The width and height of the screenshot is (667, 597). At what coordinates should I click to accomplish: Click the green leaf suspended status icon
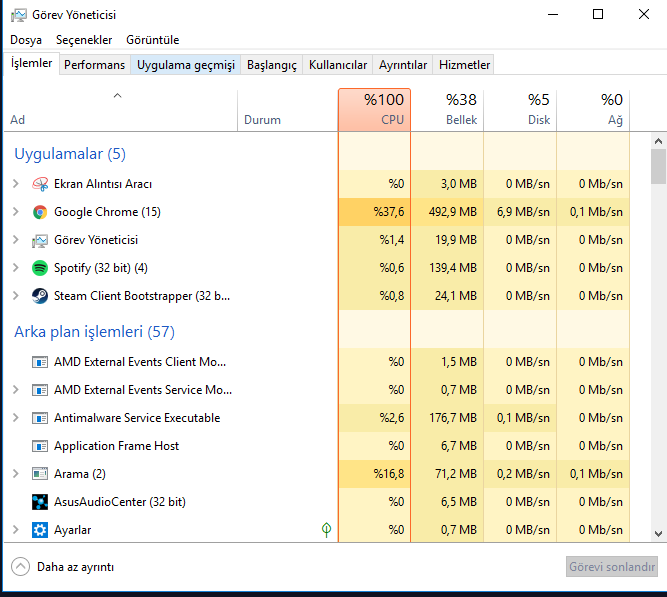(x=326, y=529)
